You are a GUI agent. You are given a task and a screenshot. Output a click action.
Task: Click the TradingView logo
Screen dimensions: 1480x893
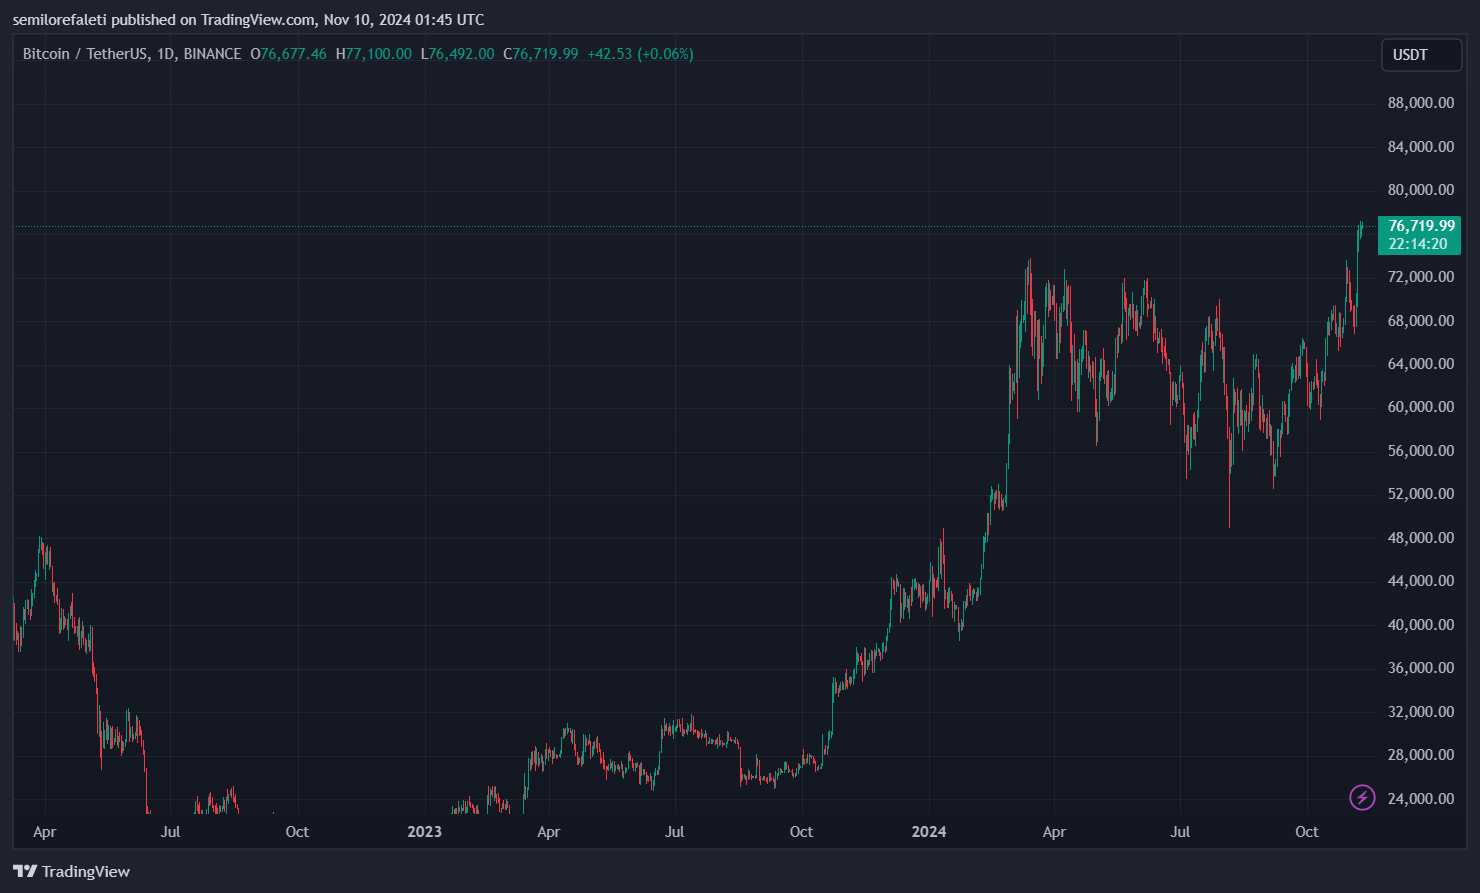click(72, 871)
